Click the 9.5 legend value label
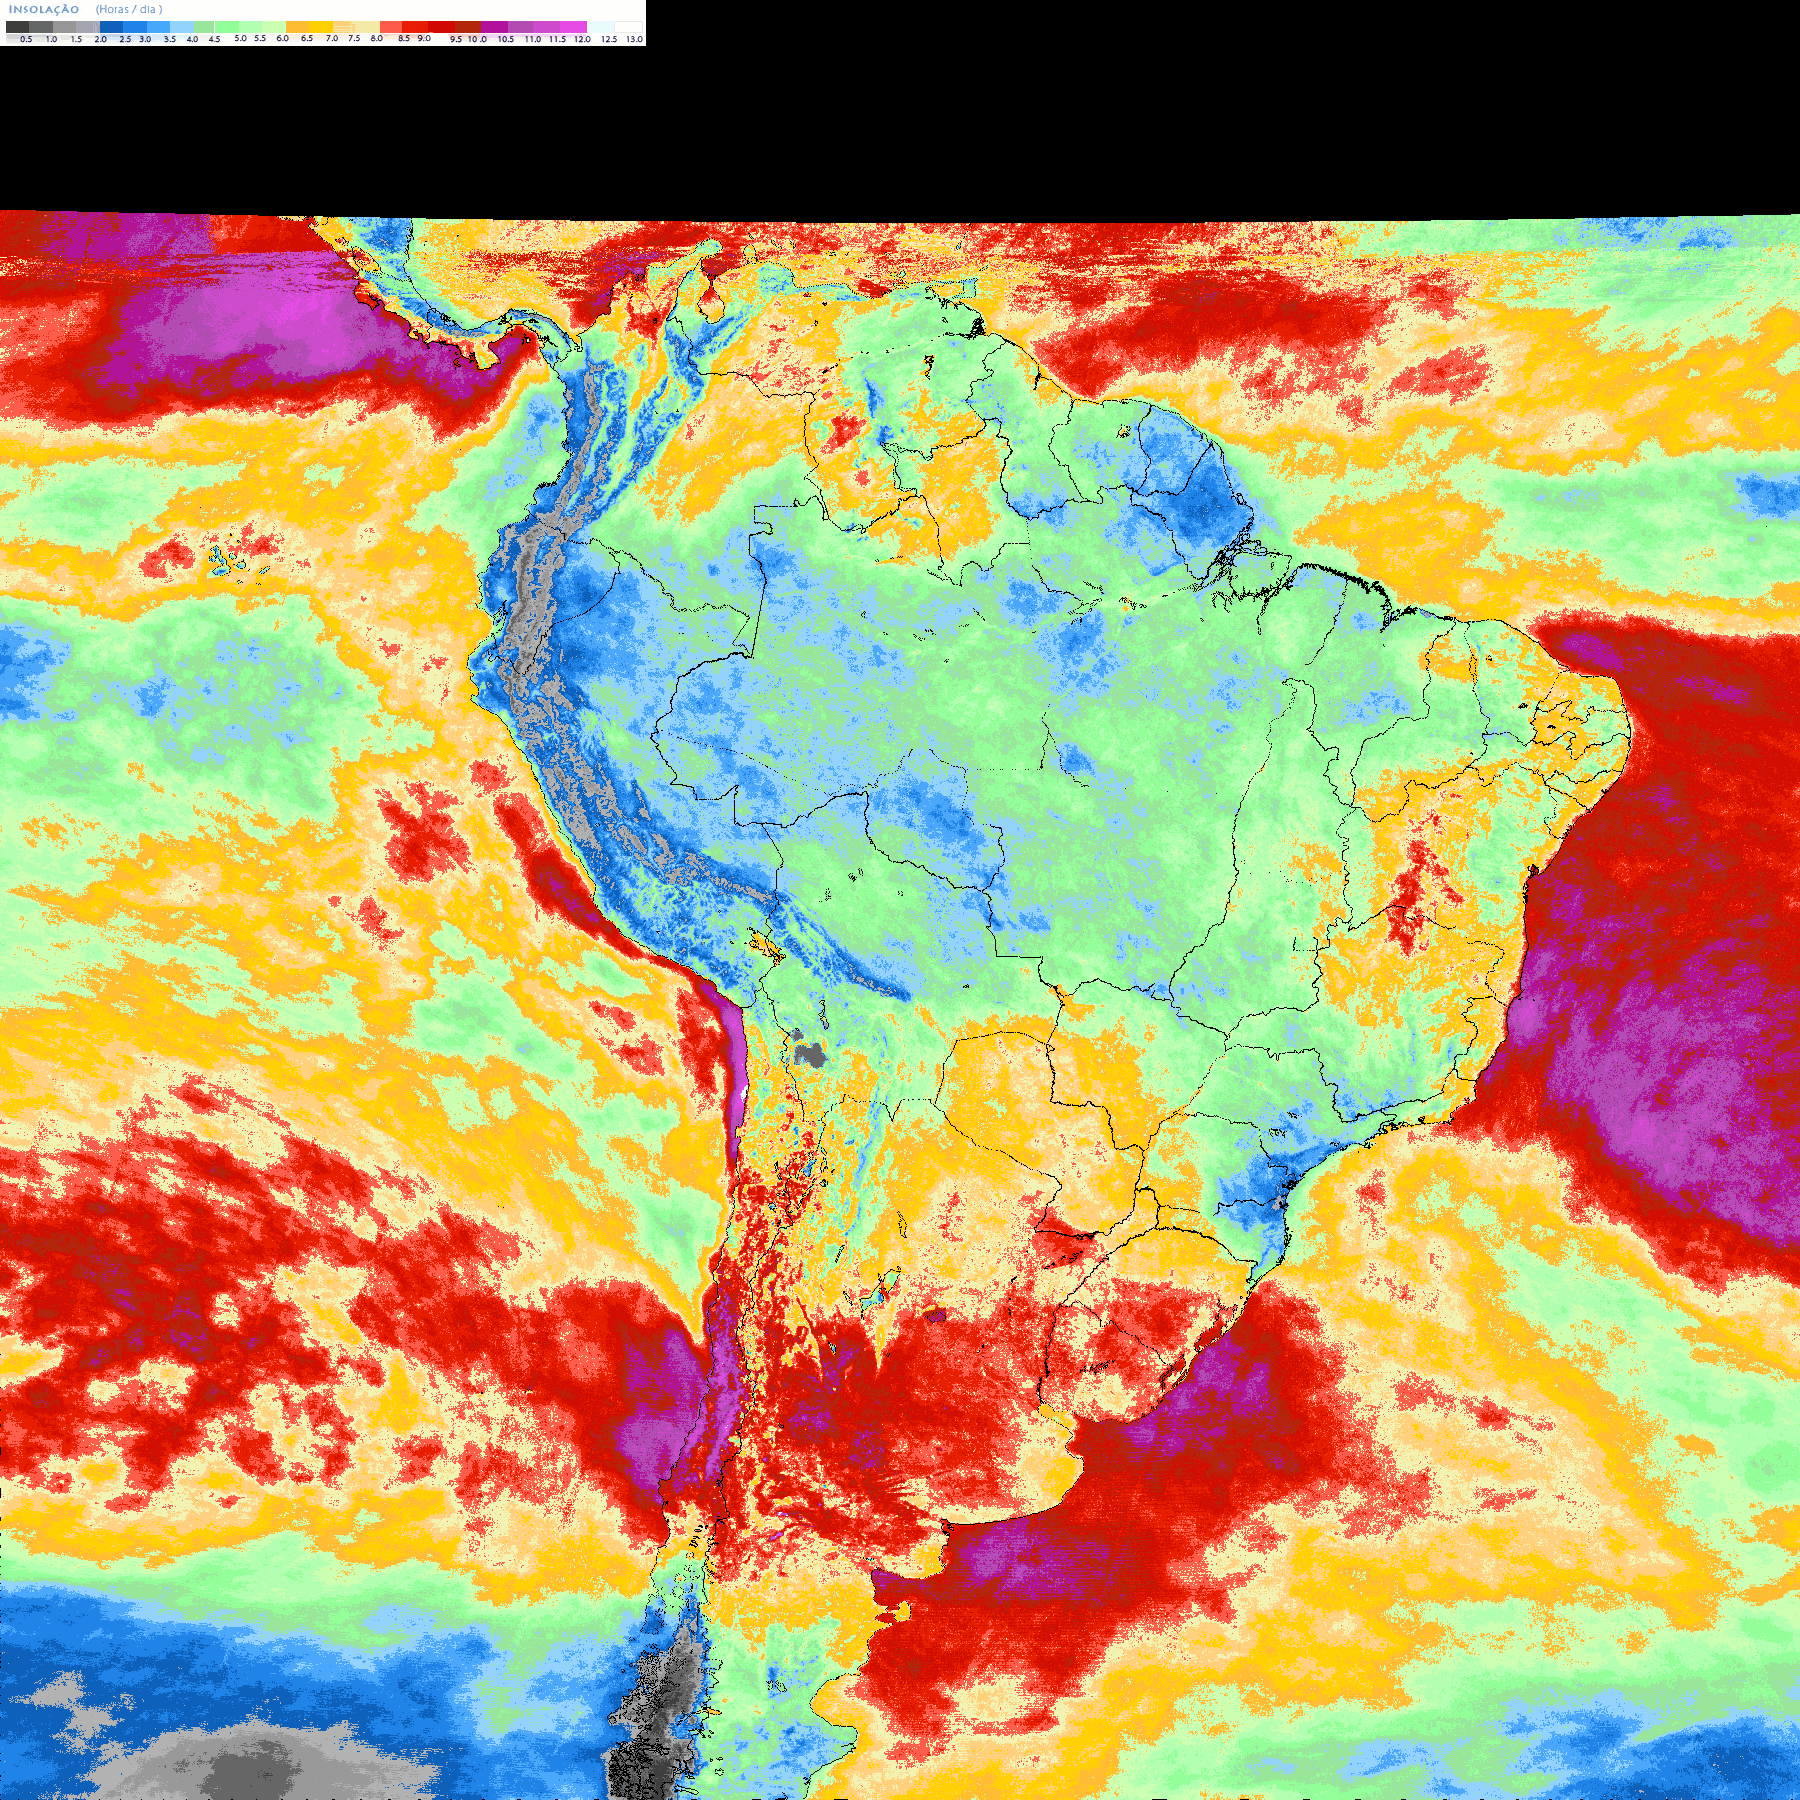The width and height of the screenshot is (1800, 1800). [456, 39]
